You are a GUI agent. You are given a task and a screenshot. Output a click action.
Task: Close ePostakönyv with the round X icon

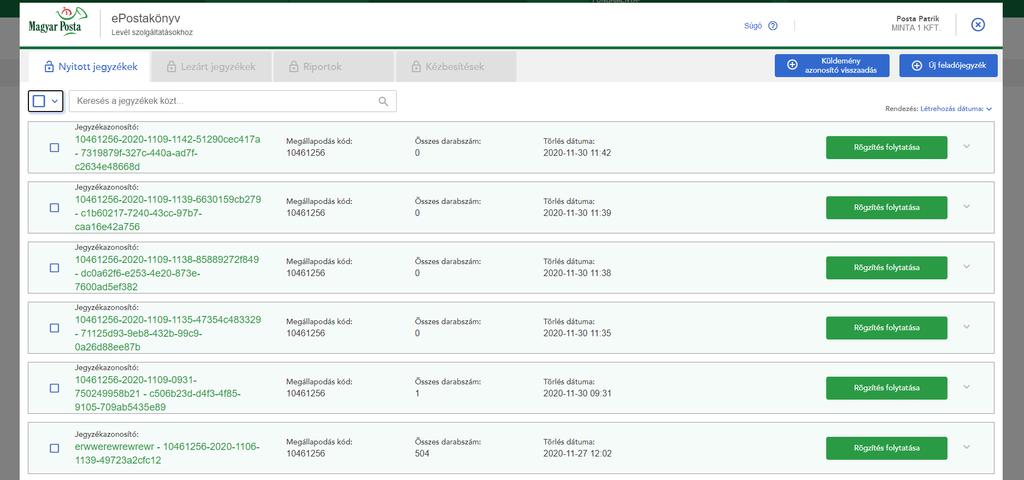[x=978, y=25]
